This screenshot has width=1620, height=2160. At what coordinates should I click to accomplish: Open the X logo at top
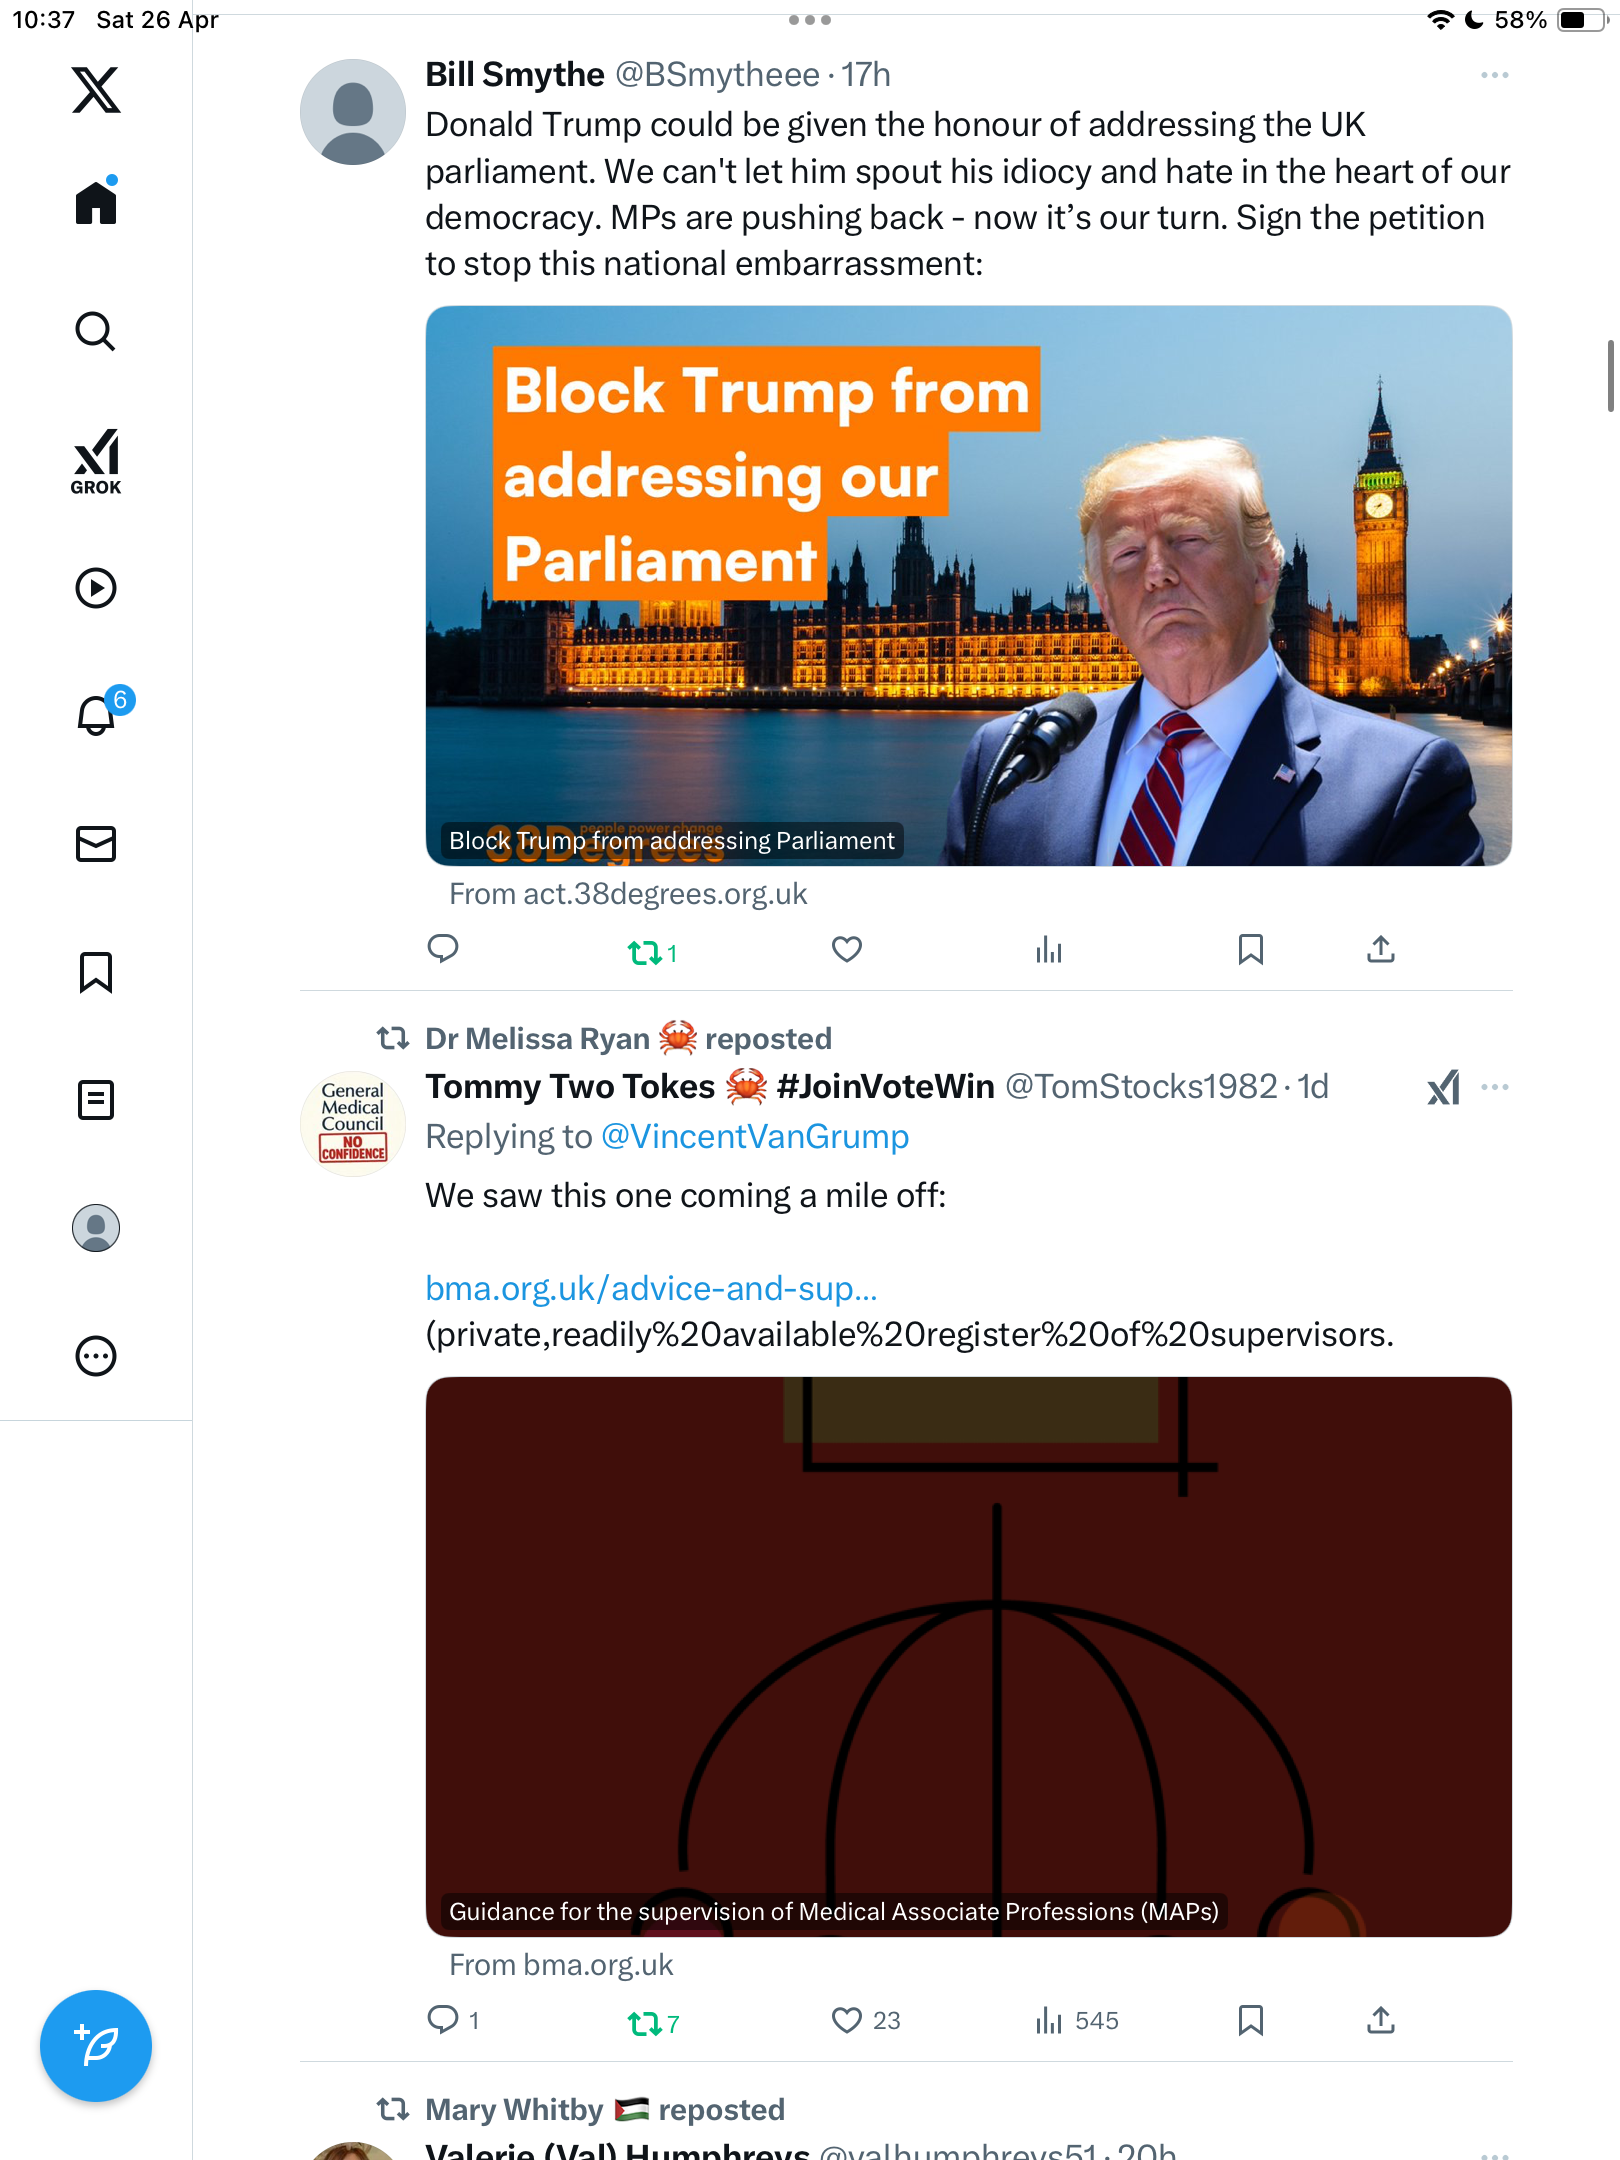(x=96, y=90)
